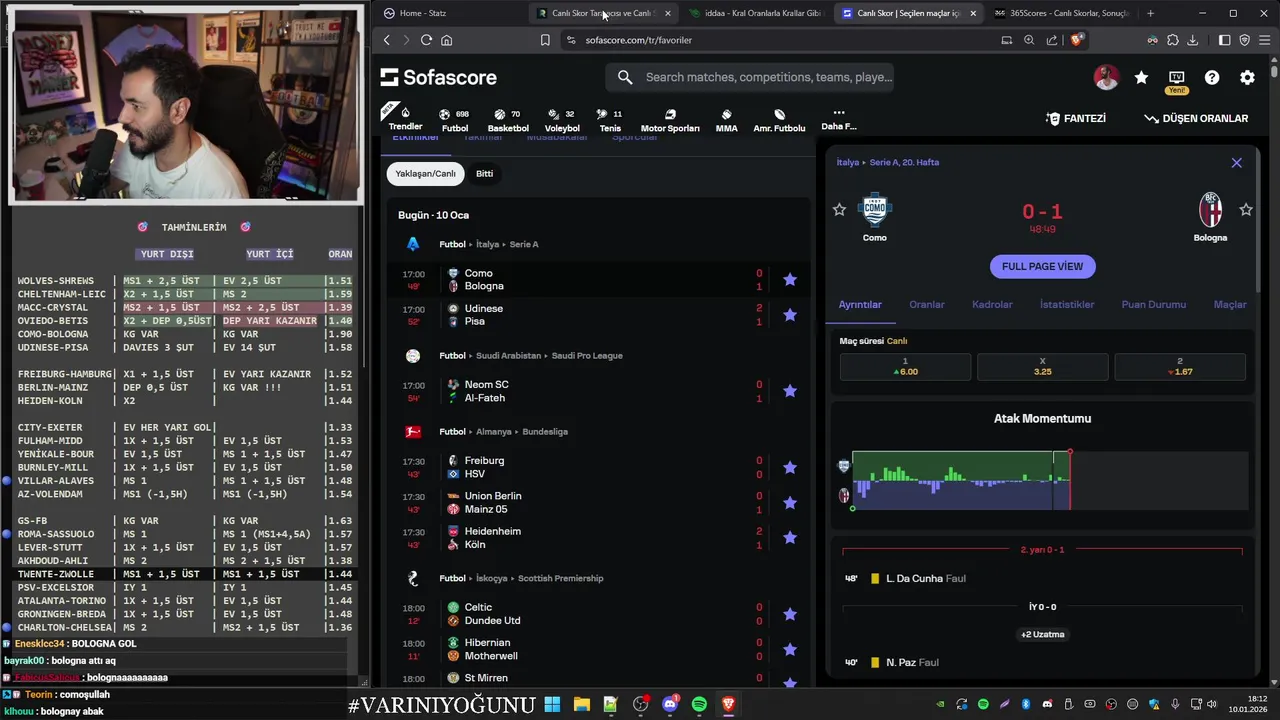This screenshot has height=720, width=1280.
Task: Open the browser extensions puzzle icon
Action: 1172,40
